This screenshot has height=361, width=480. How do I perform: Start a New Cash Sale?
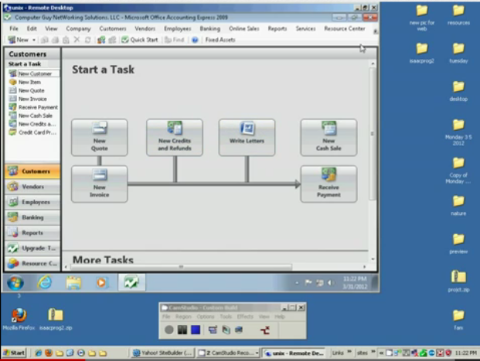[x=329, y=137]
